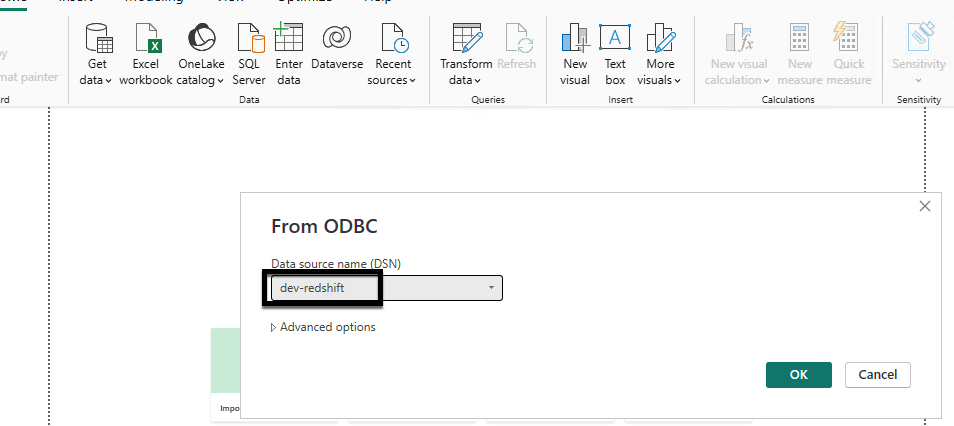Open Enter data table

tap(288, 55)
